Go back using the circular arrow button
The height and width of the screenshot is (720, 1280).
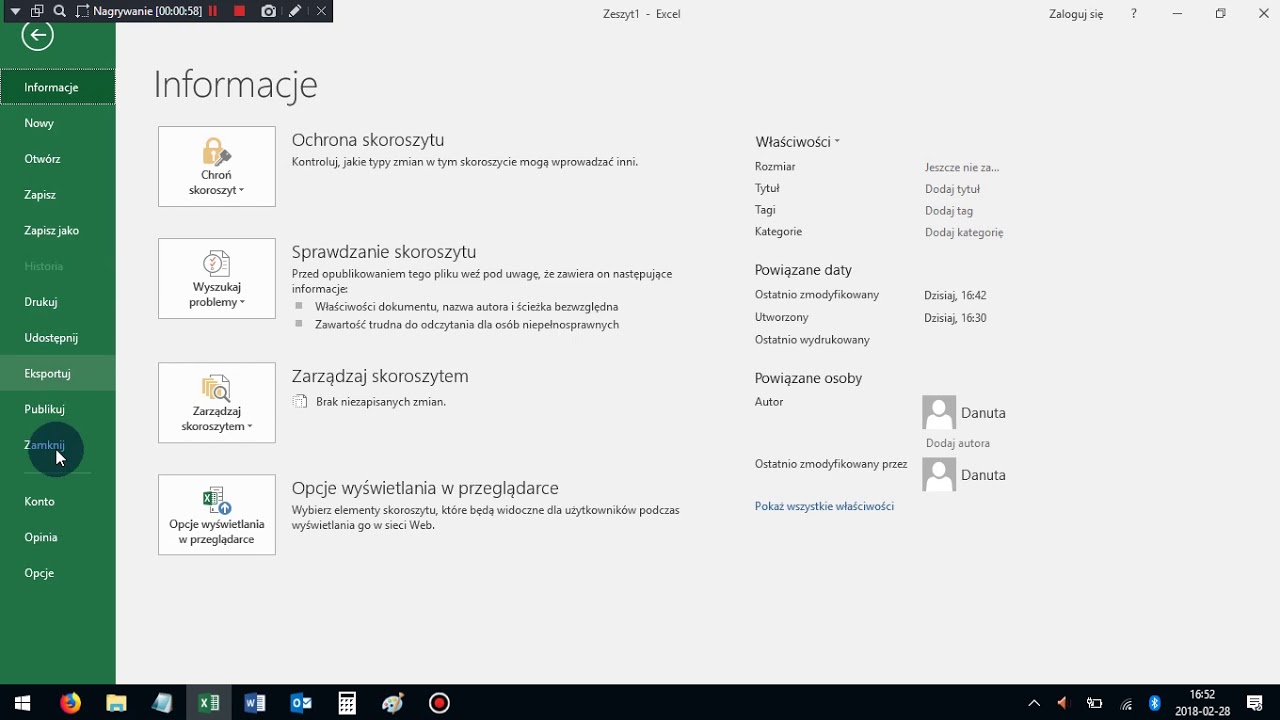[x=38, y=36]
